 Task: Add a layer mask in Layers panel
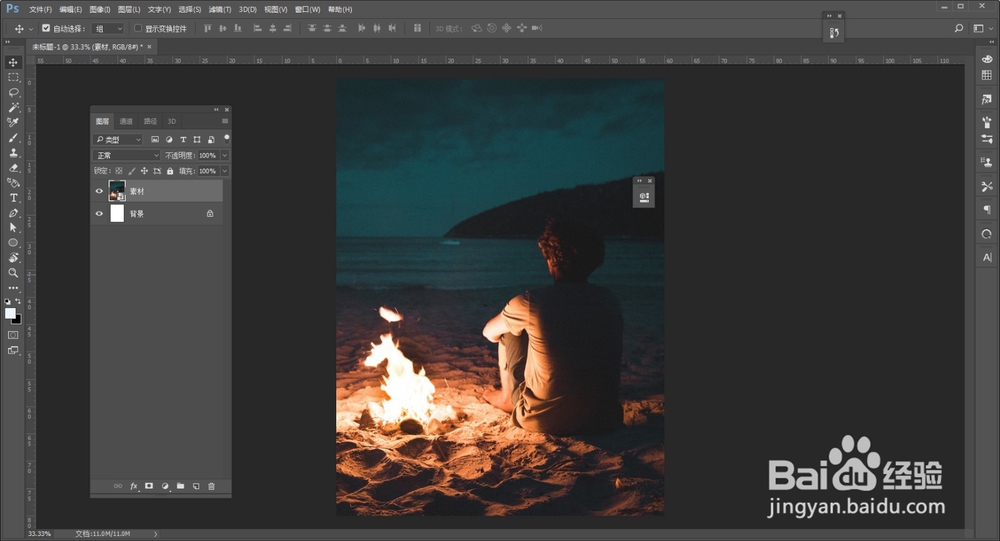[149, 486]
